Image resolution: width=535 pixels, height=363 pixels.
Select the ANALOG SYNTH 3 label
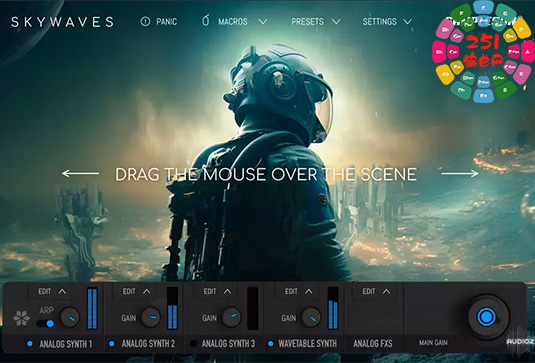click(228, 344)
